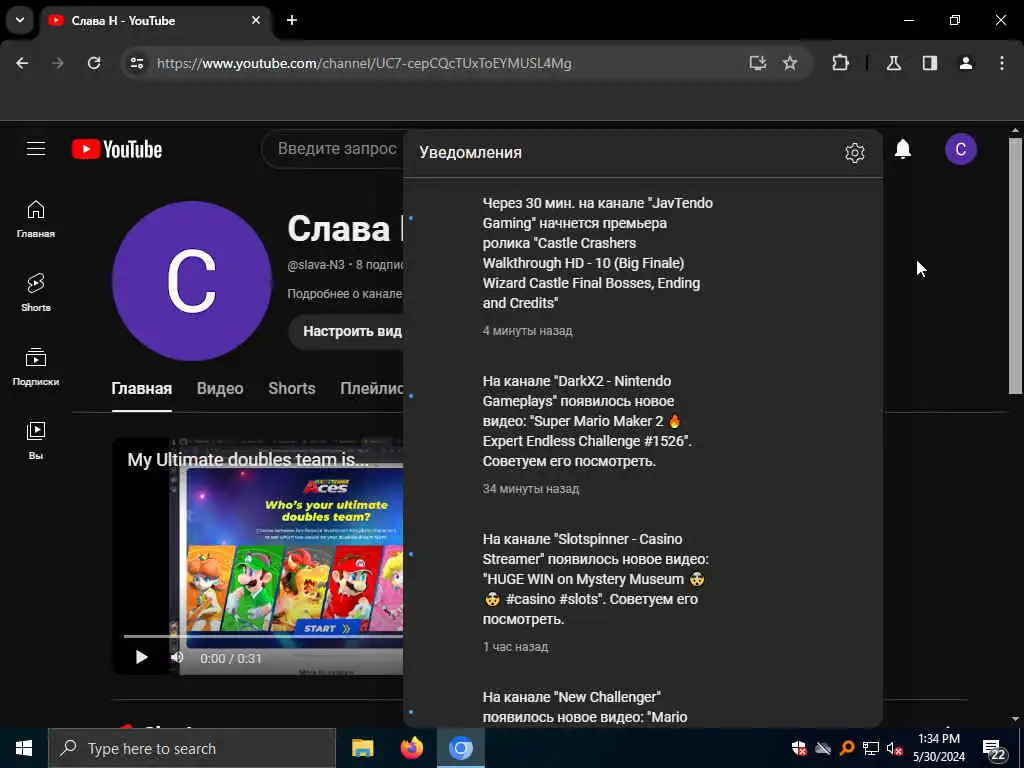Click the install app icon in address bar
This screenshot has height=768, width=1024.
[758, 63]
